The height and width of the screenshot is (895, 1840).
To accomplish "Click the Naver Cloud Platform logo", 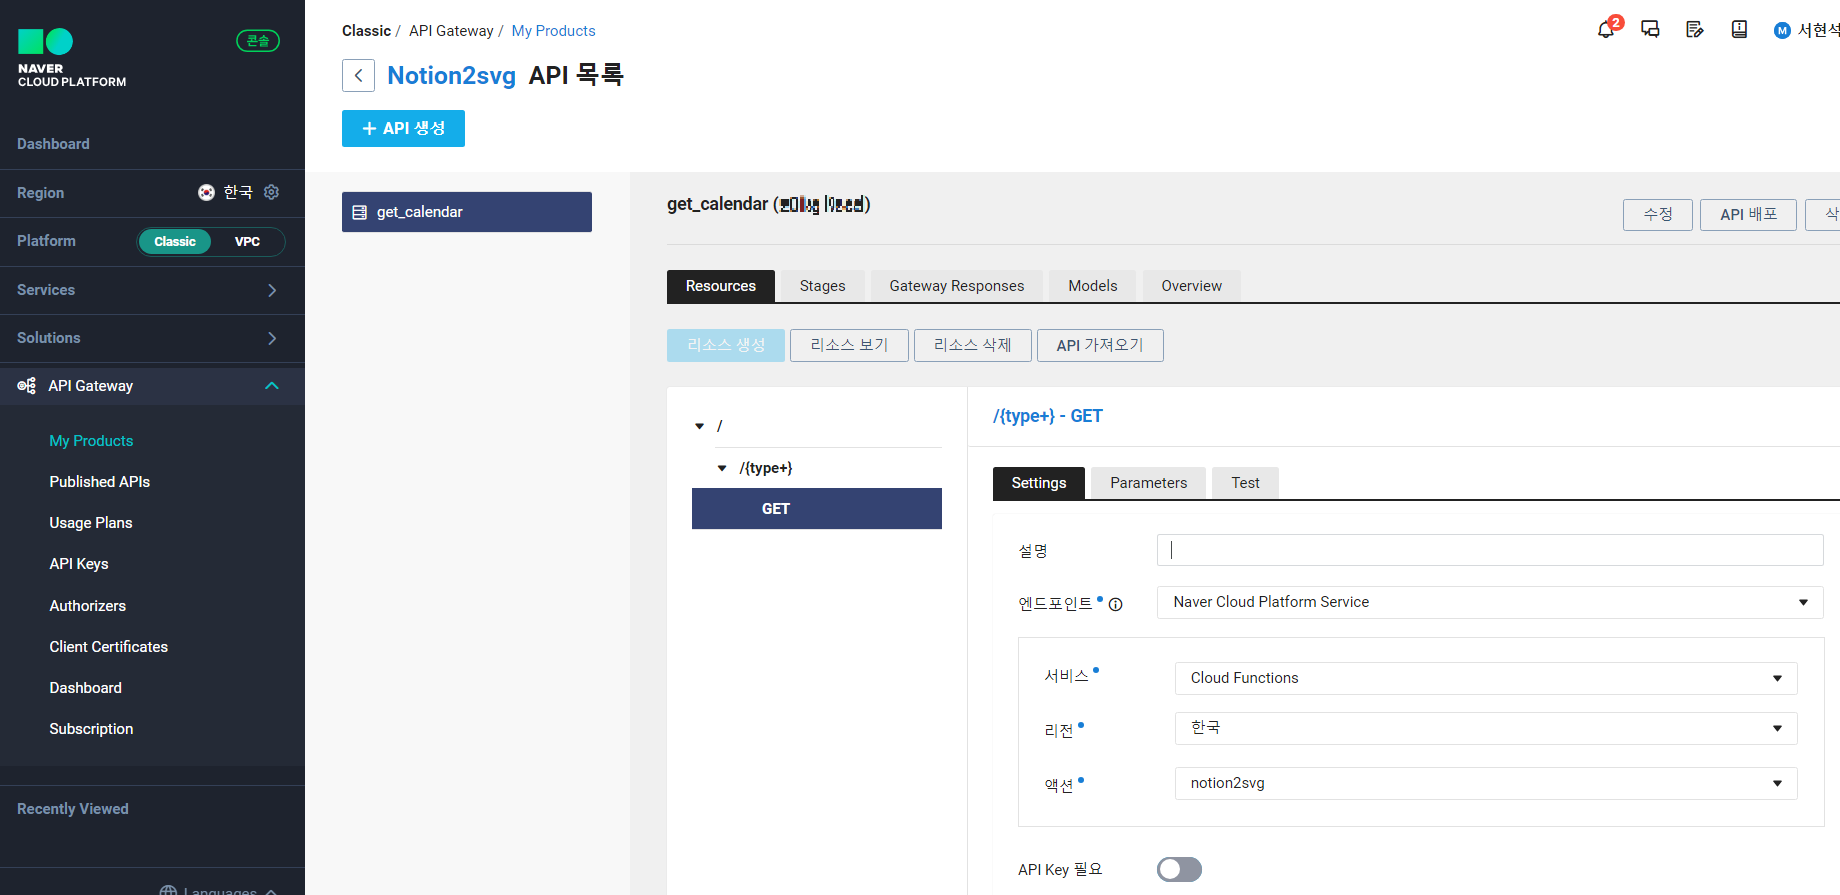I will [x=72, y=58].
